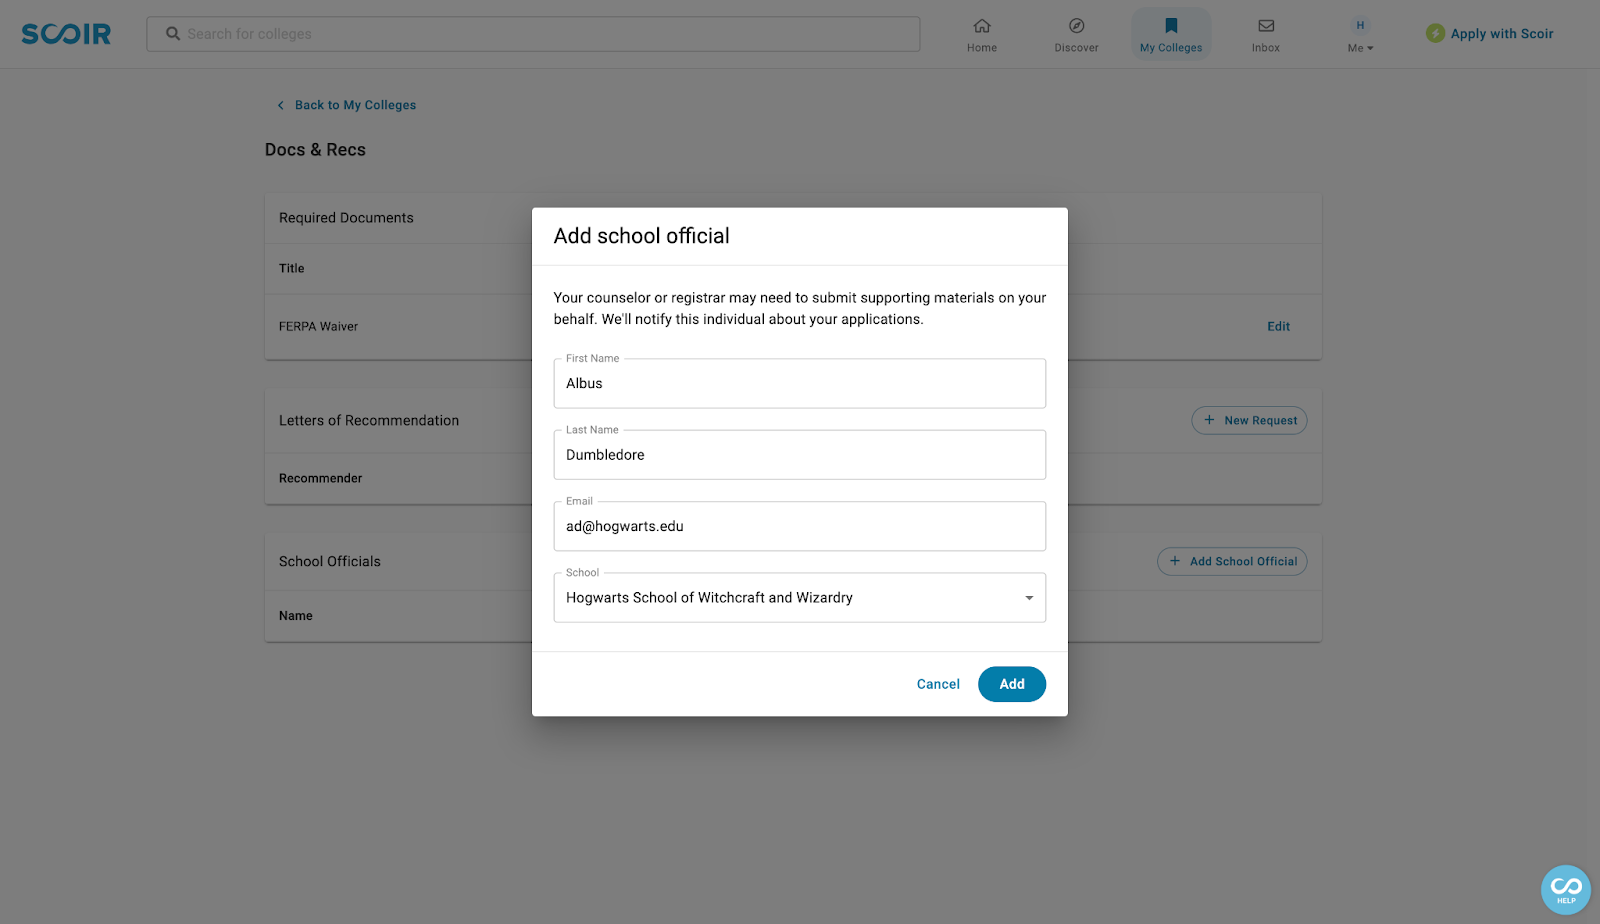Click New Request for recommendations
The width and height of the screenshot is (1600, 924).
1249,421
